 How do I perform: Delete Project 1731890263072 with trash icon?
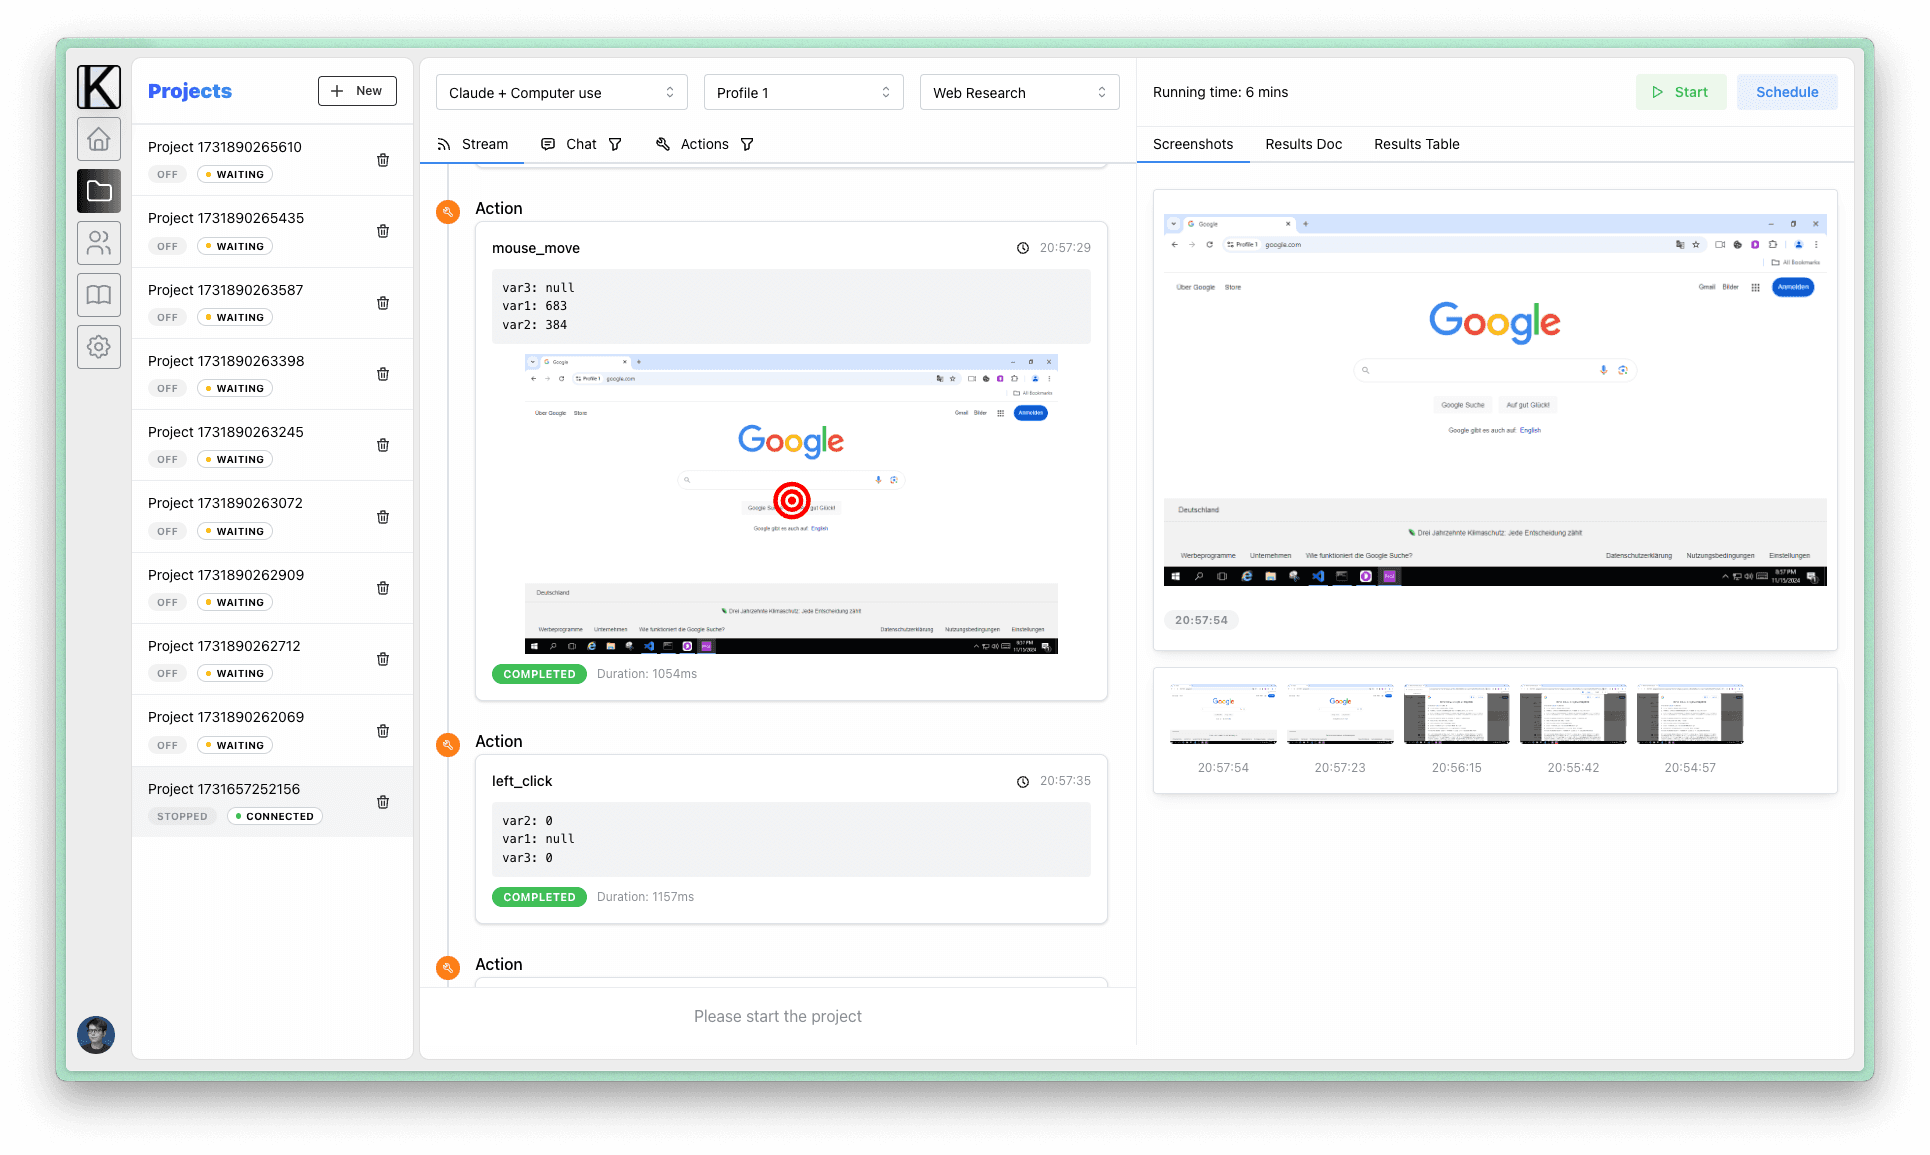point(383,517)
